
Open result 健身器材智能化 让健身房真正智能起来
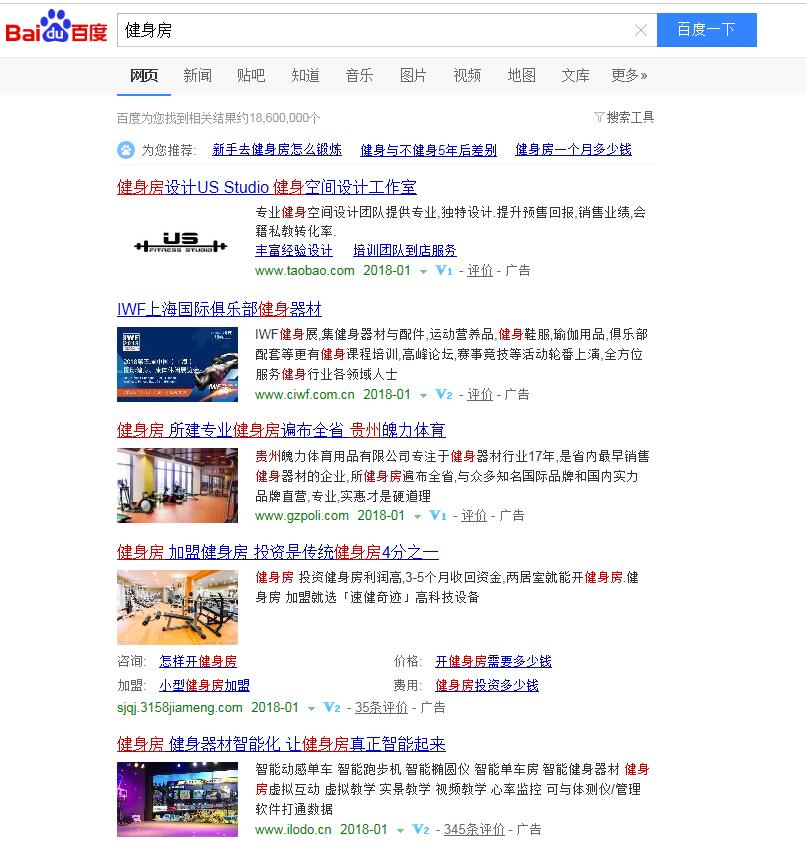coord(281,744)
